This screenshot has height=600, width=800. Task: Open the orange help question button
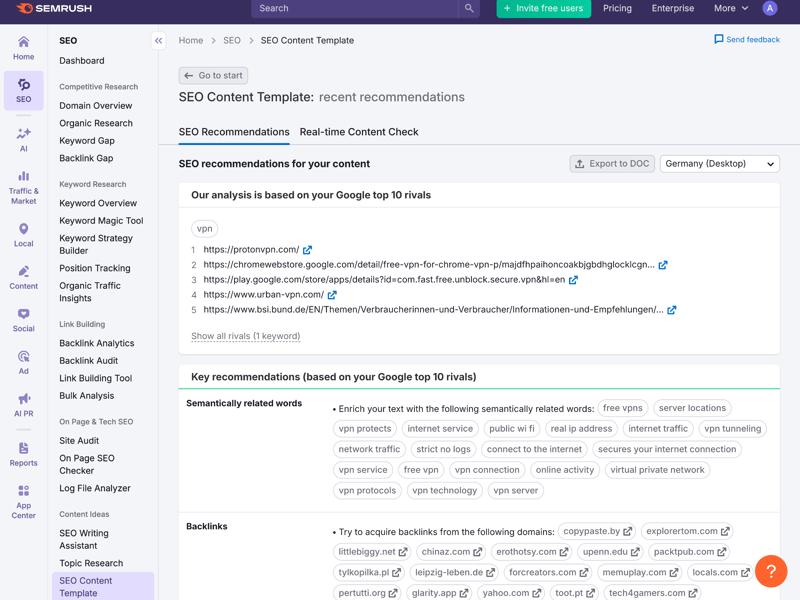(771, 571)
